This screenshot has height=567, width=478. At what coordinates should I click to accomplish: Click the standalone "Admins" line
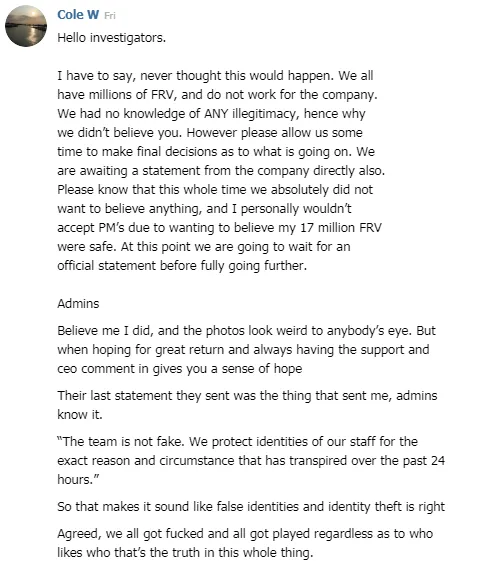pyautogui.click(x=78, y=303)
